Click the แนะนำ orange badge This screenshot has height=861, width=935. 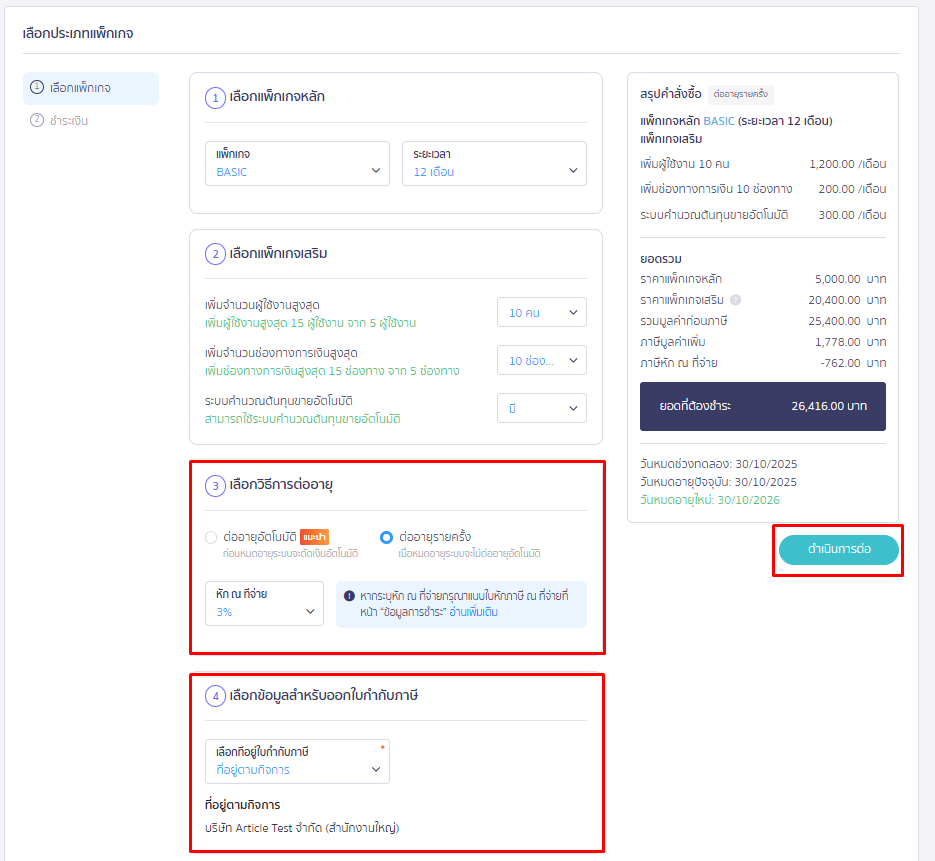315,537
